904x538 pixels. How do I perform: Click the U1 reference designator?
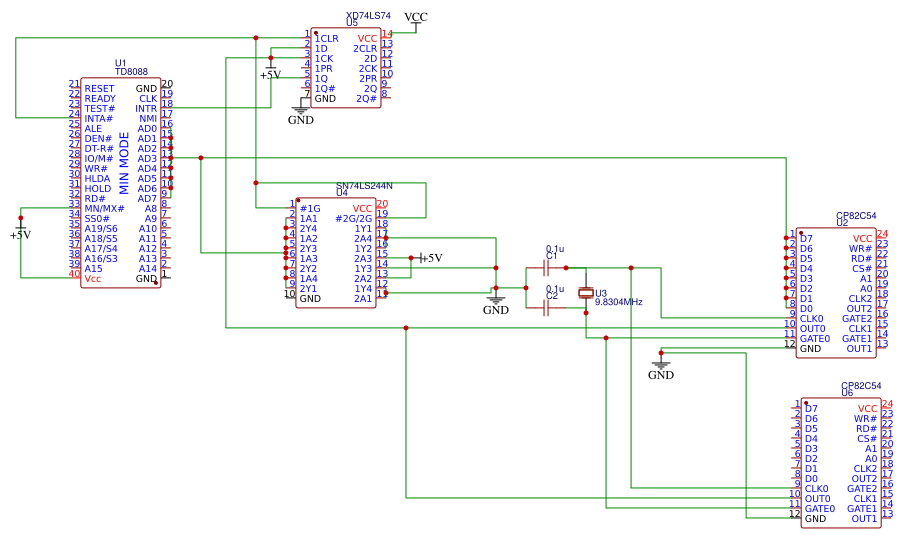[120, 63]
